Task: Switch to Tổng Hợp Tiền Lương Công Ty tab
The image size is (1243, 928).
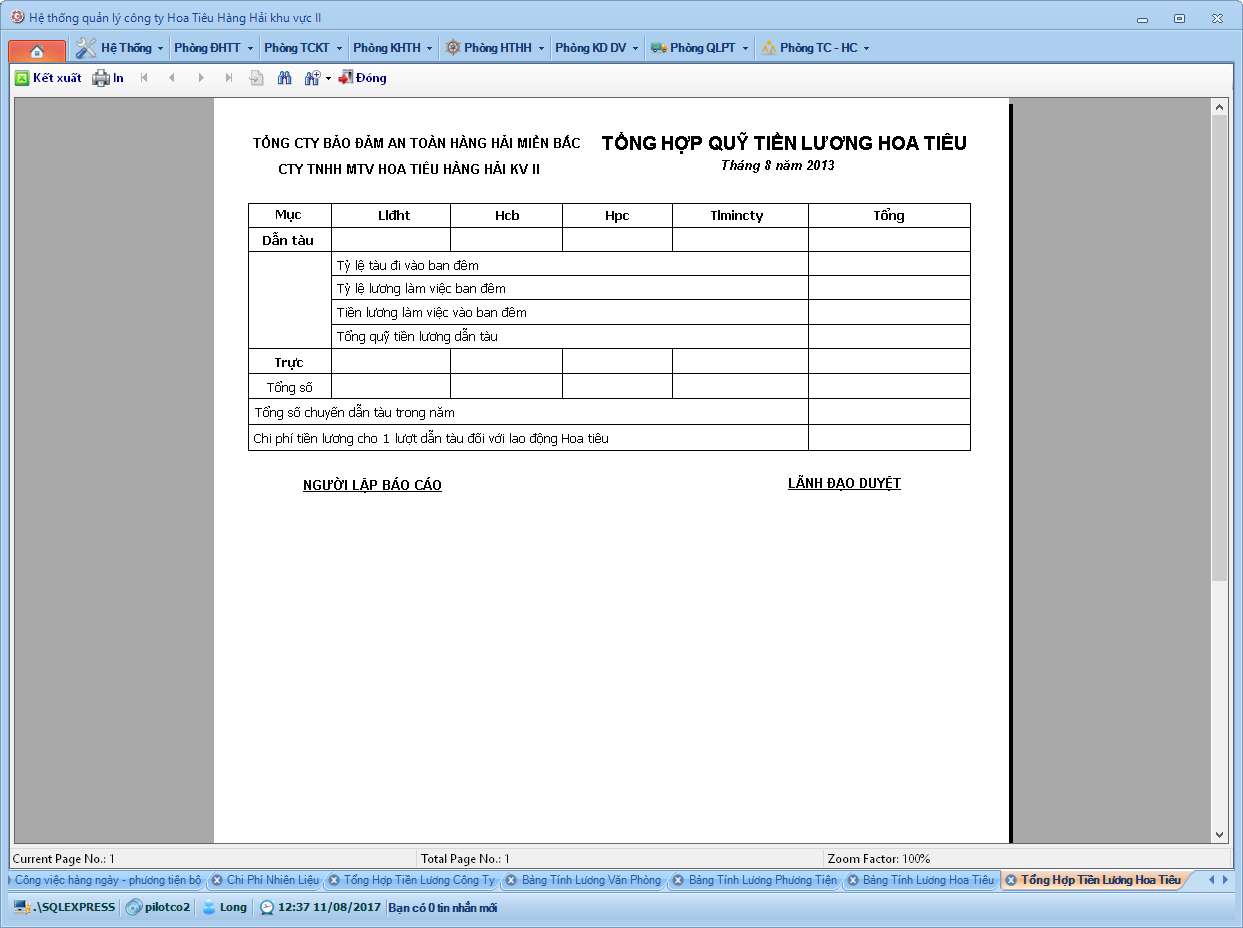Action: coord(419,881)
